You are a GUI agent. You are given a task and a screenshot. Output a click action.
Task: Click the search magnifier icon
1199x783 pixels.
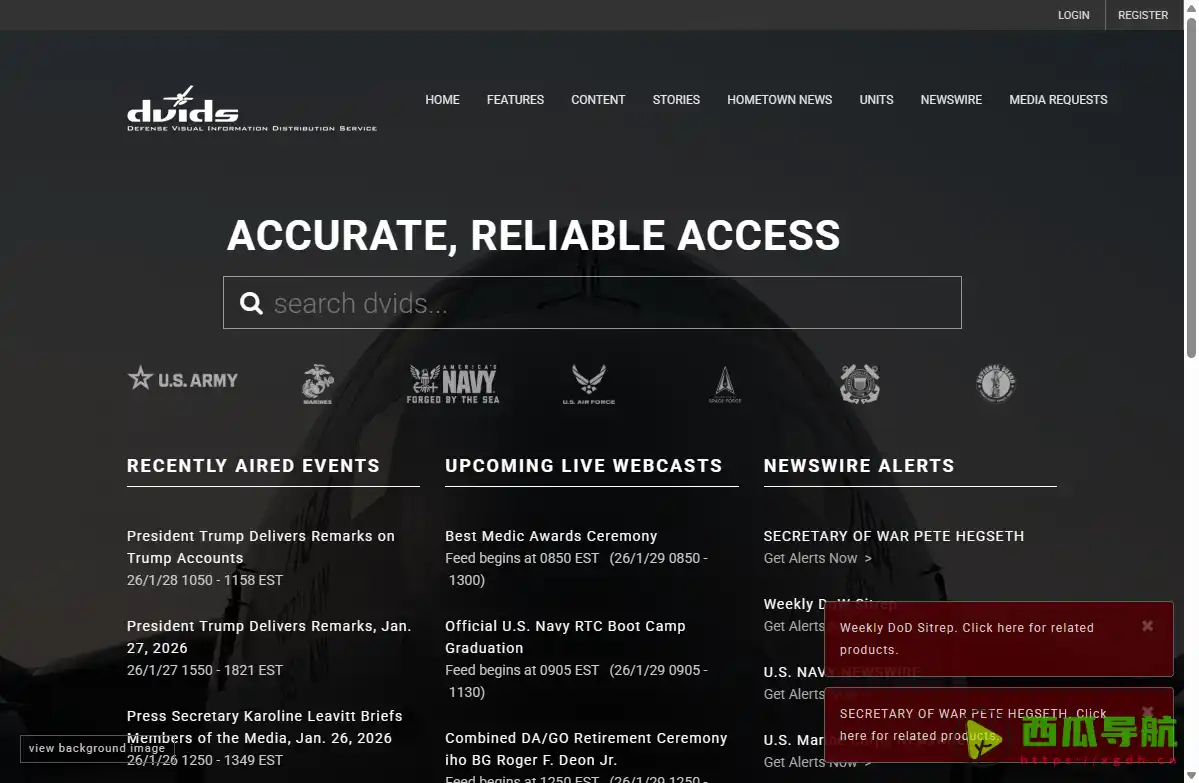251,303
